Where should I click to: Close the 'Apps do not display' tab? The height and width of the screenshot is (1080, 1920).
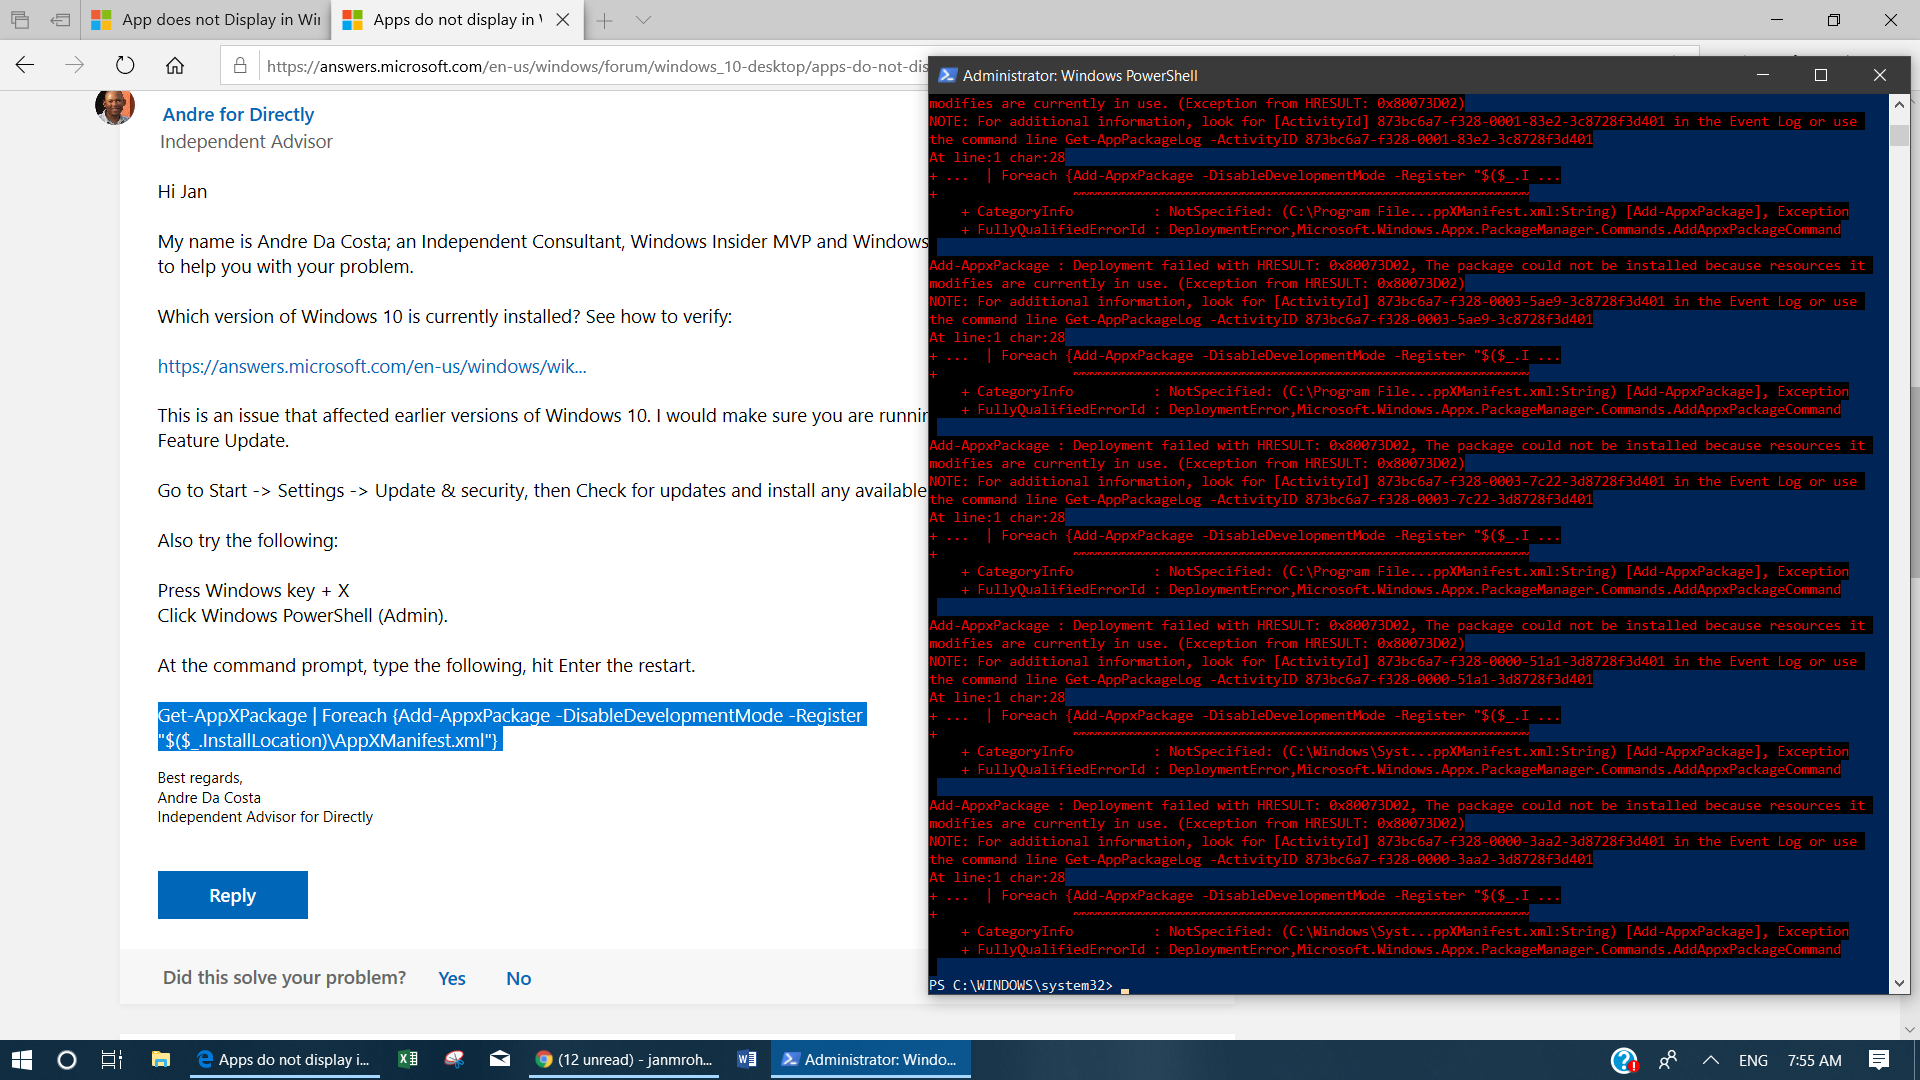click(563, 20)
